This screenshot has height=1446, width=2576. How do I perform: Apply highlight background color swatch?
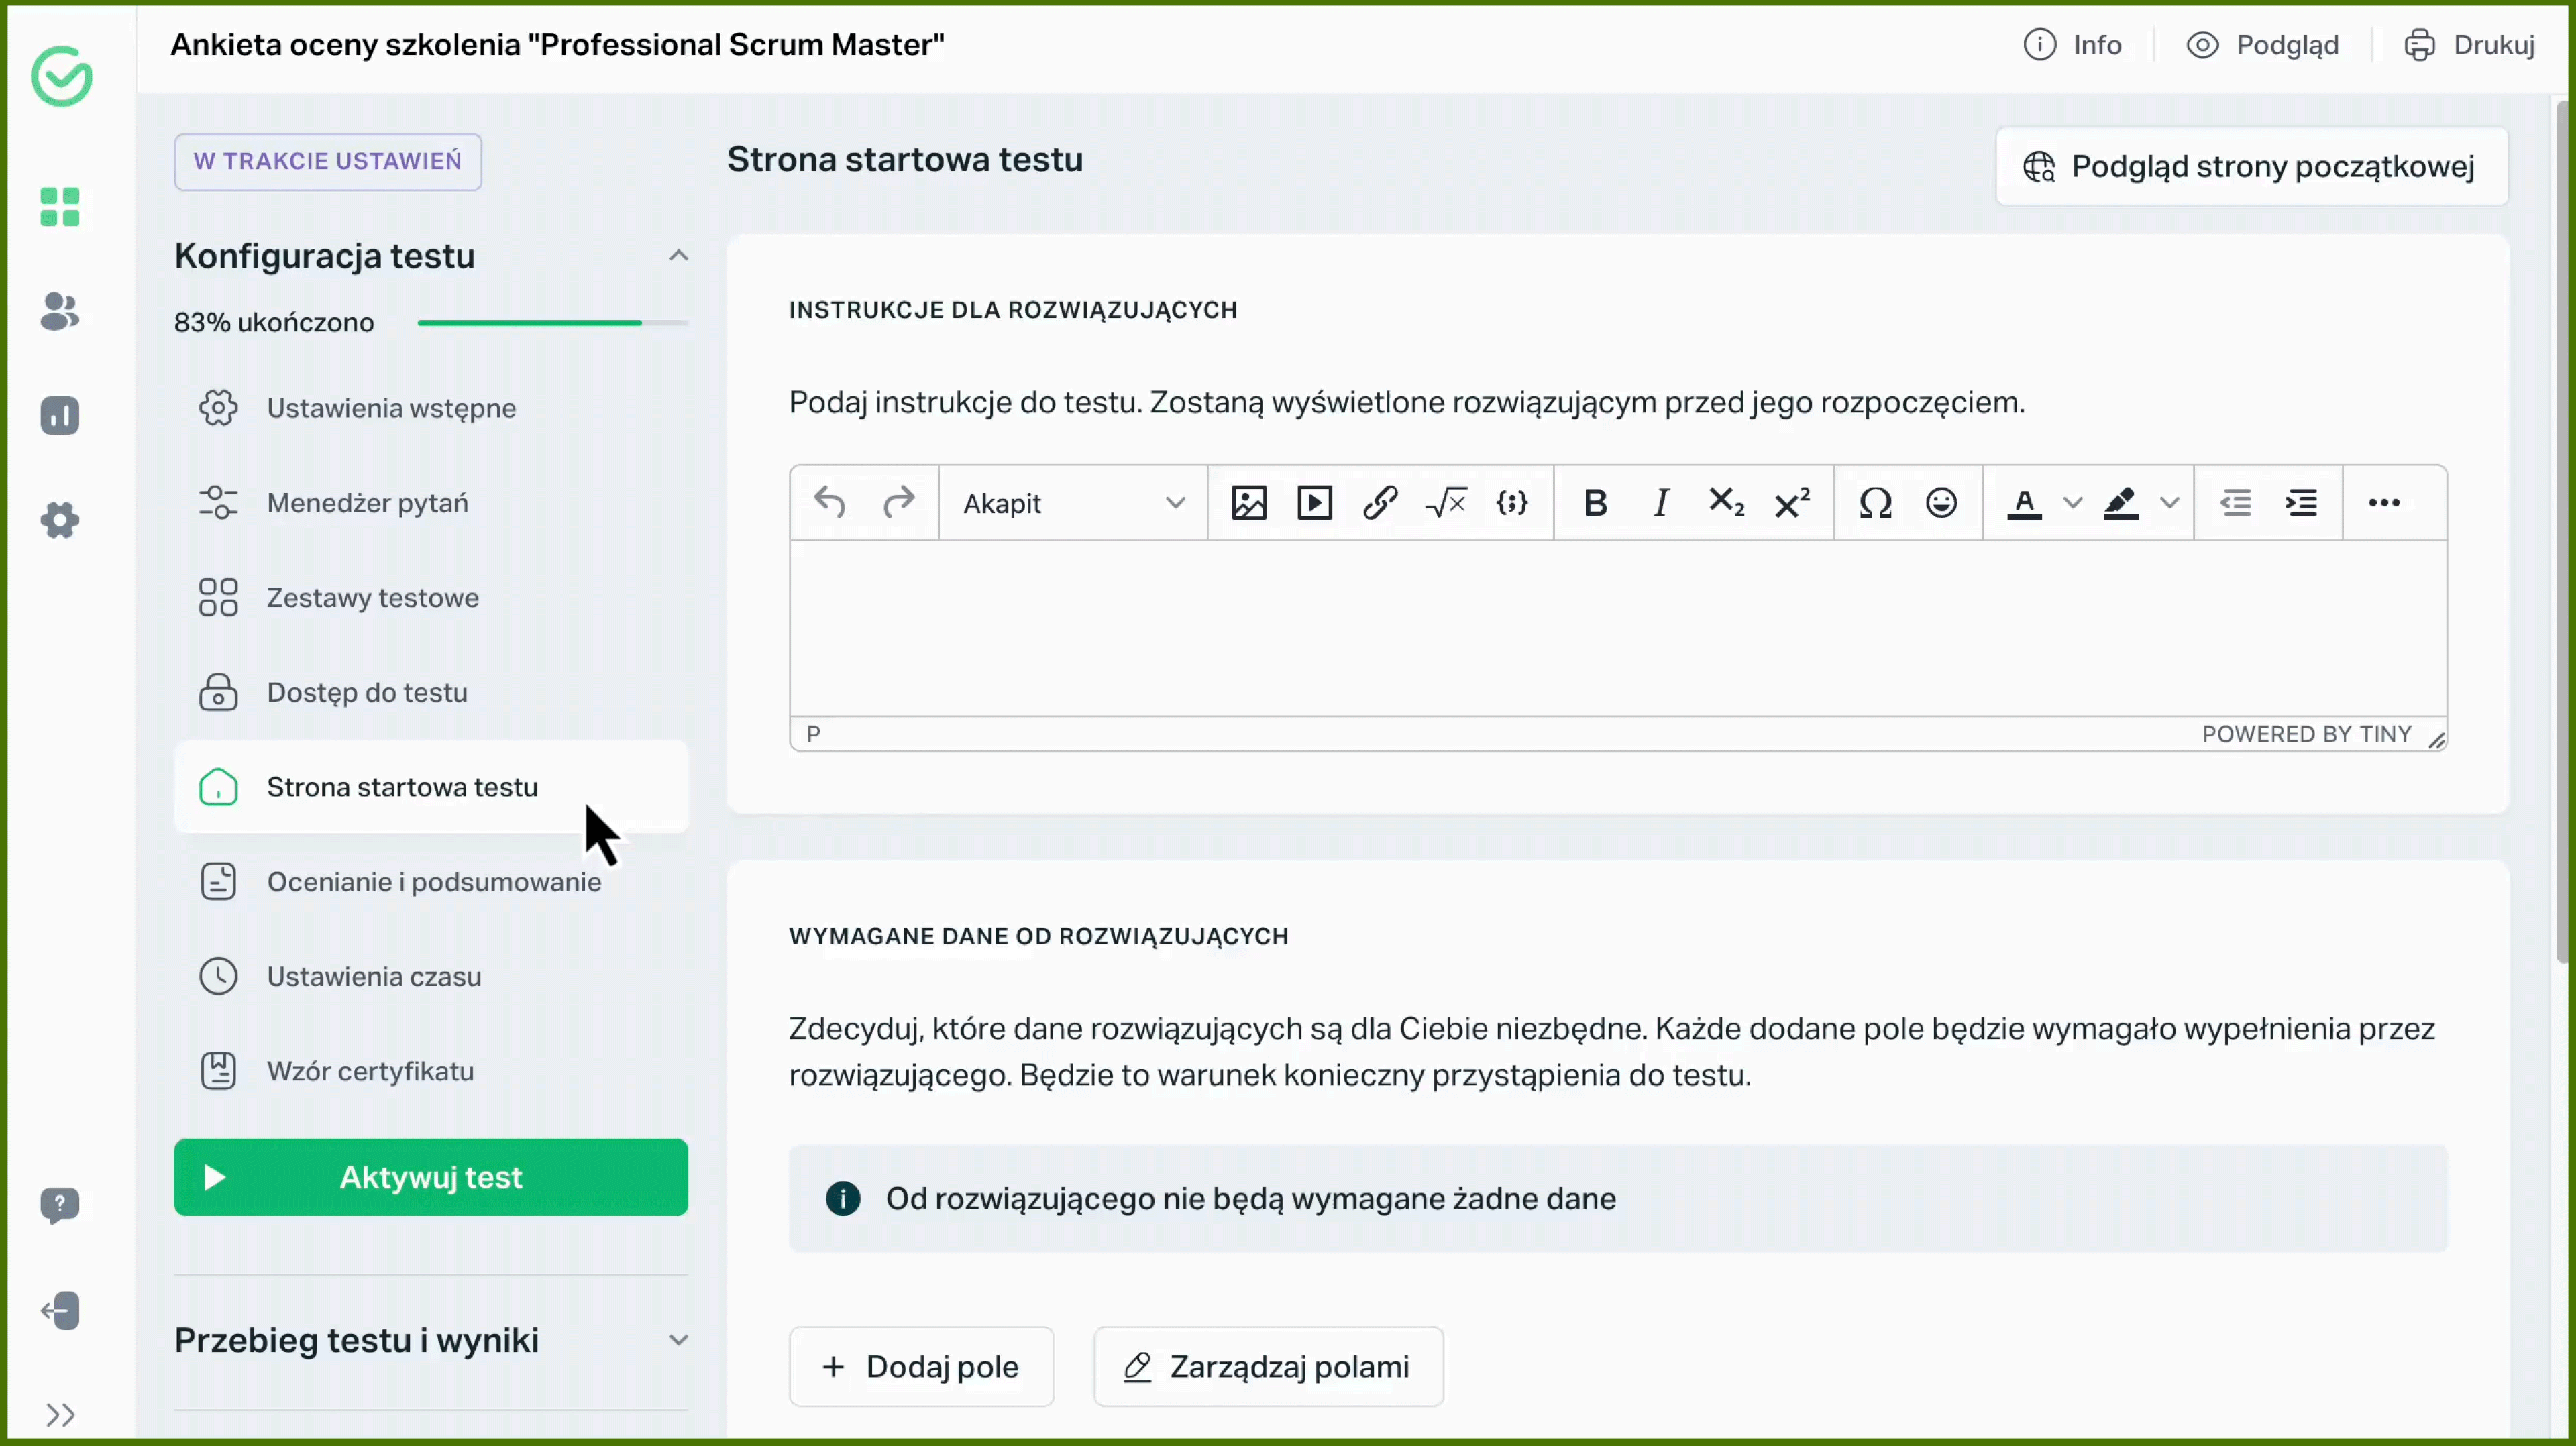point(2121,503)
